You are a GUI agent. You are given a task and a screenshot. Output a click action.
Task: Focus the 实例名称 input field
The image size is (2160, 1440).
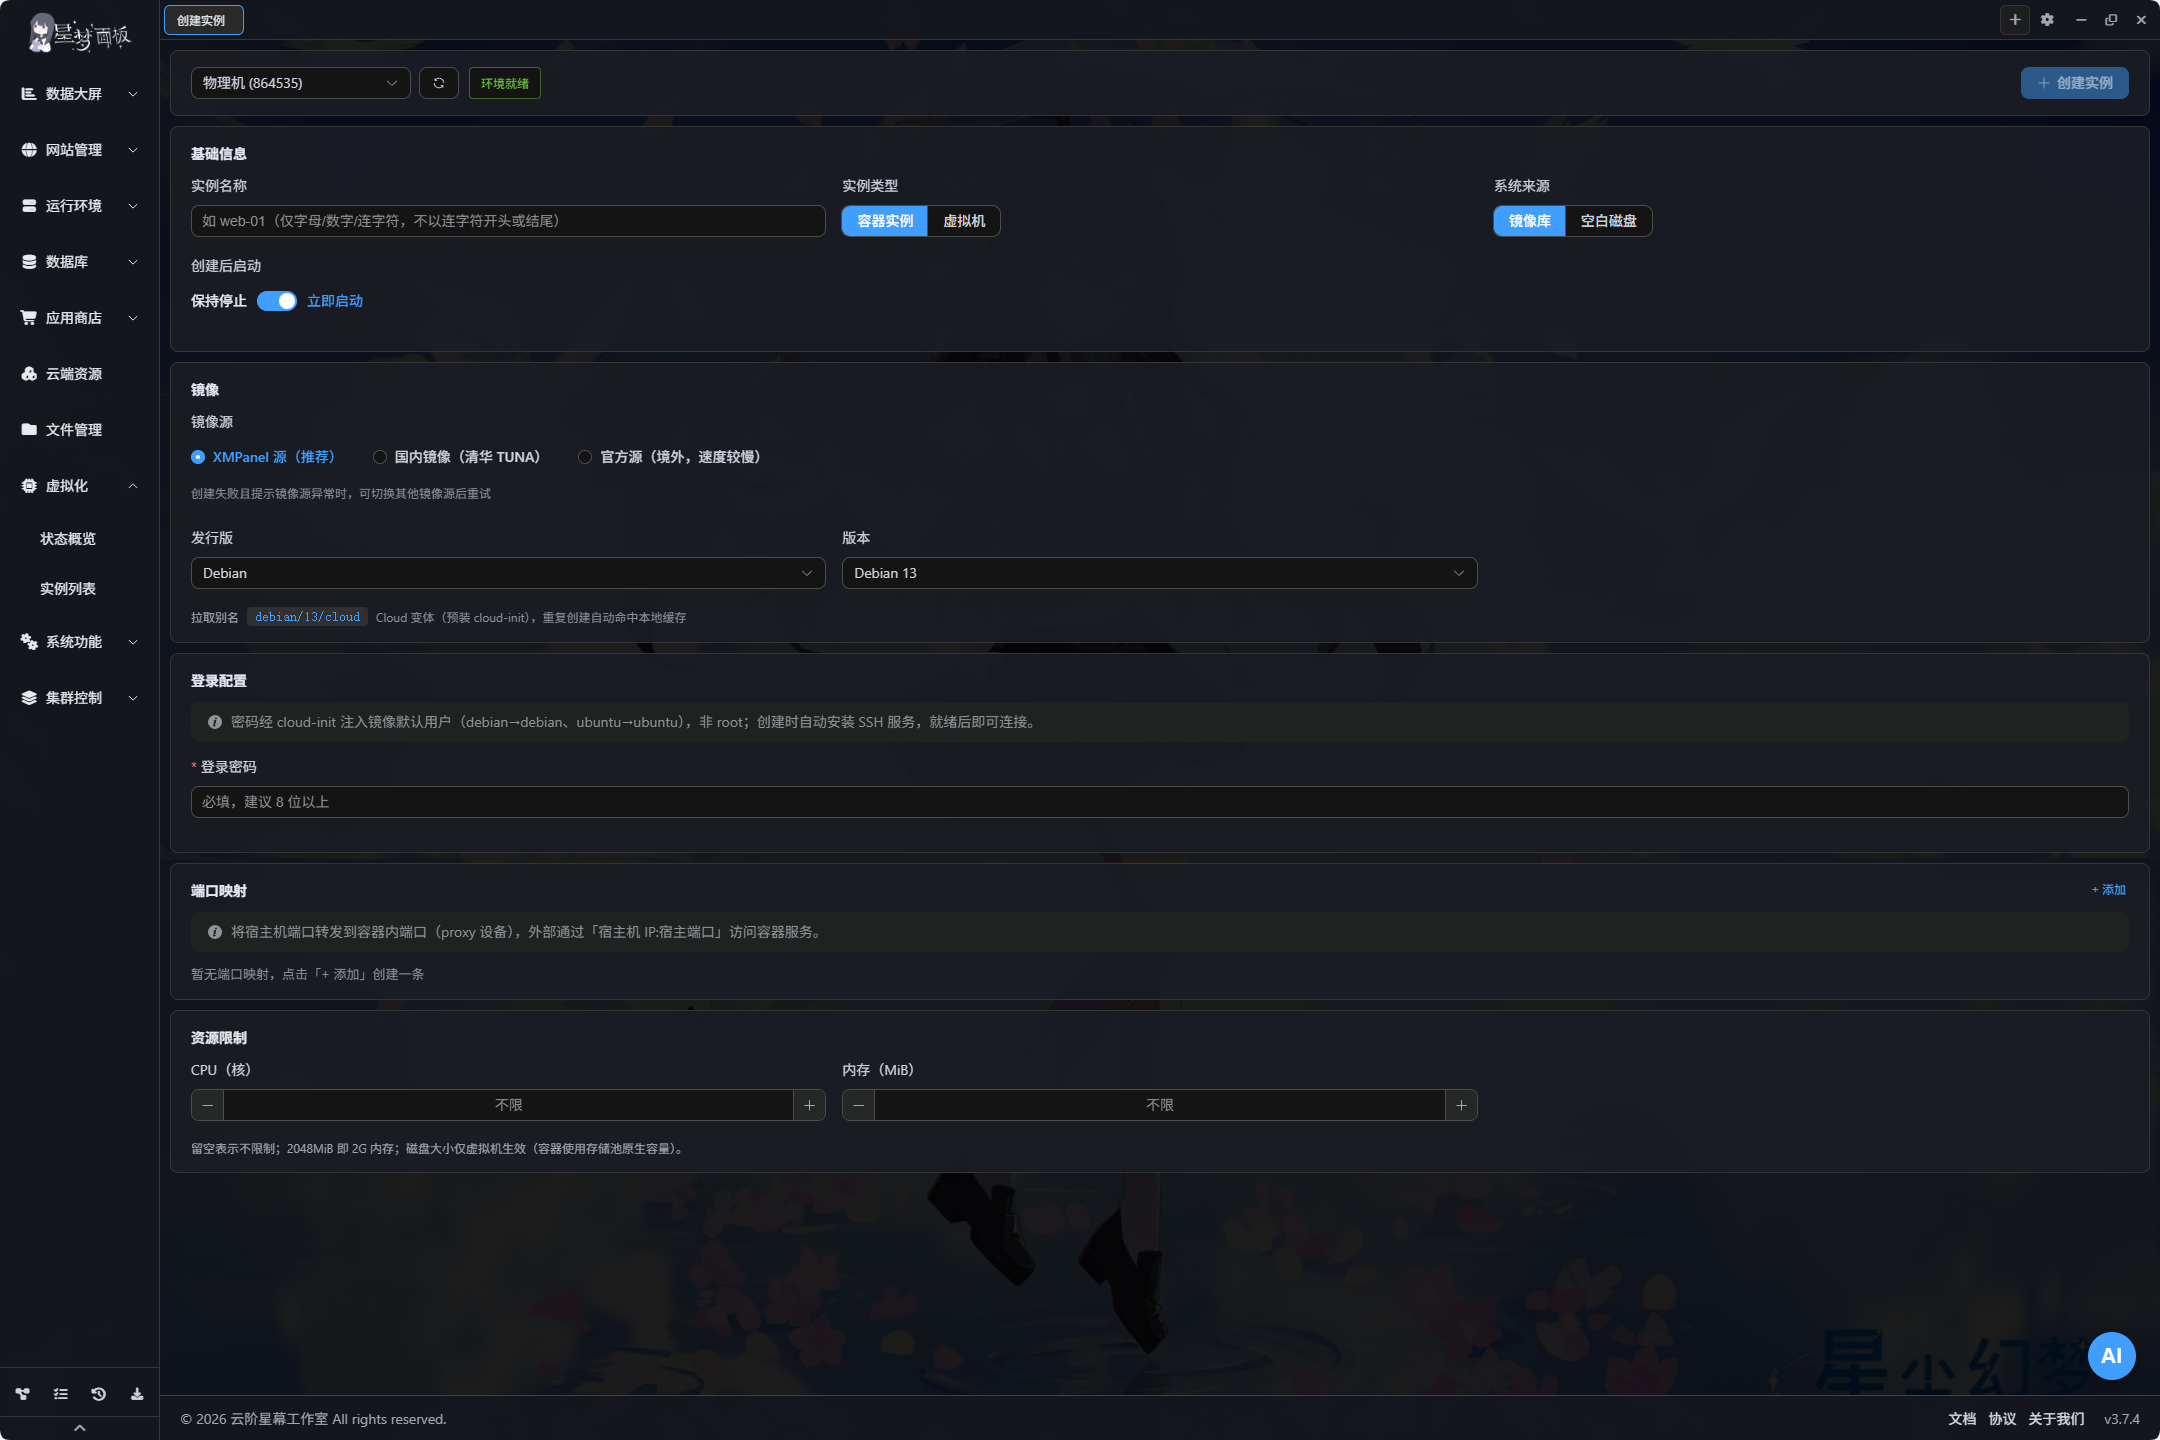(x=508, y=221)
